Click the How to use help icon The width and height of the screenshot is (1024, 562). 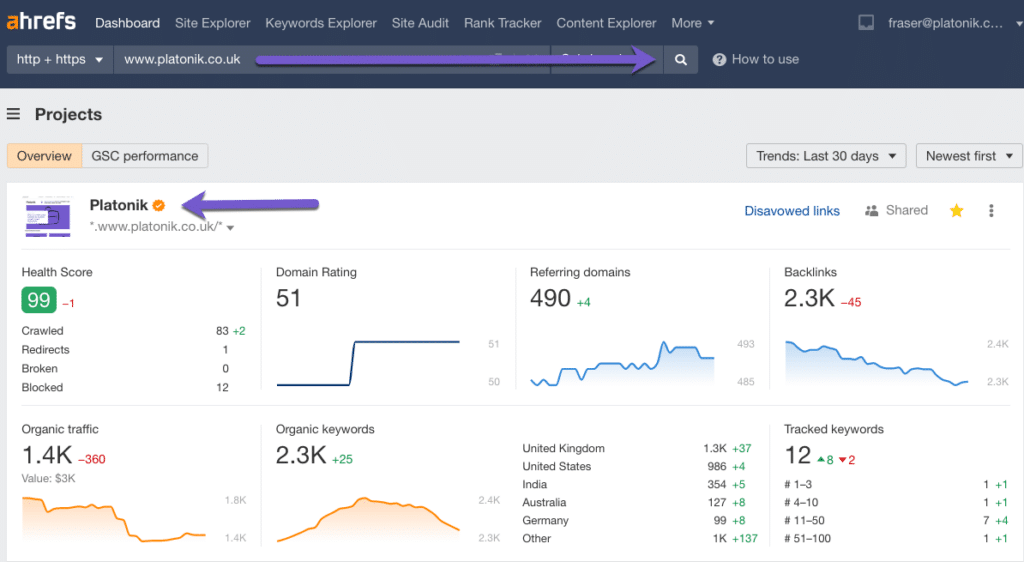click(x=719, y=60)
